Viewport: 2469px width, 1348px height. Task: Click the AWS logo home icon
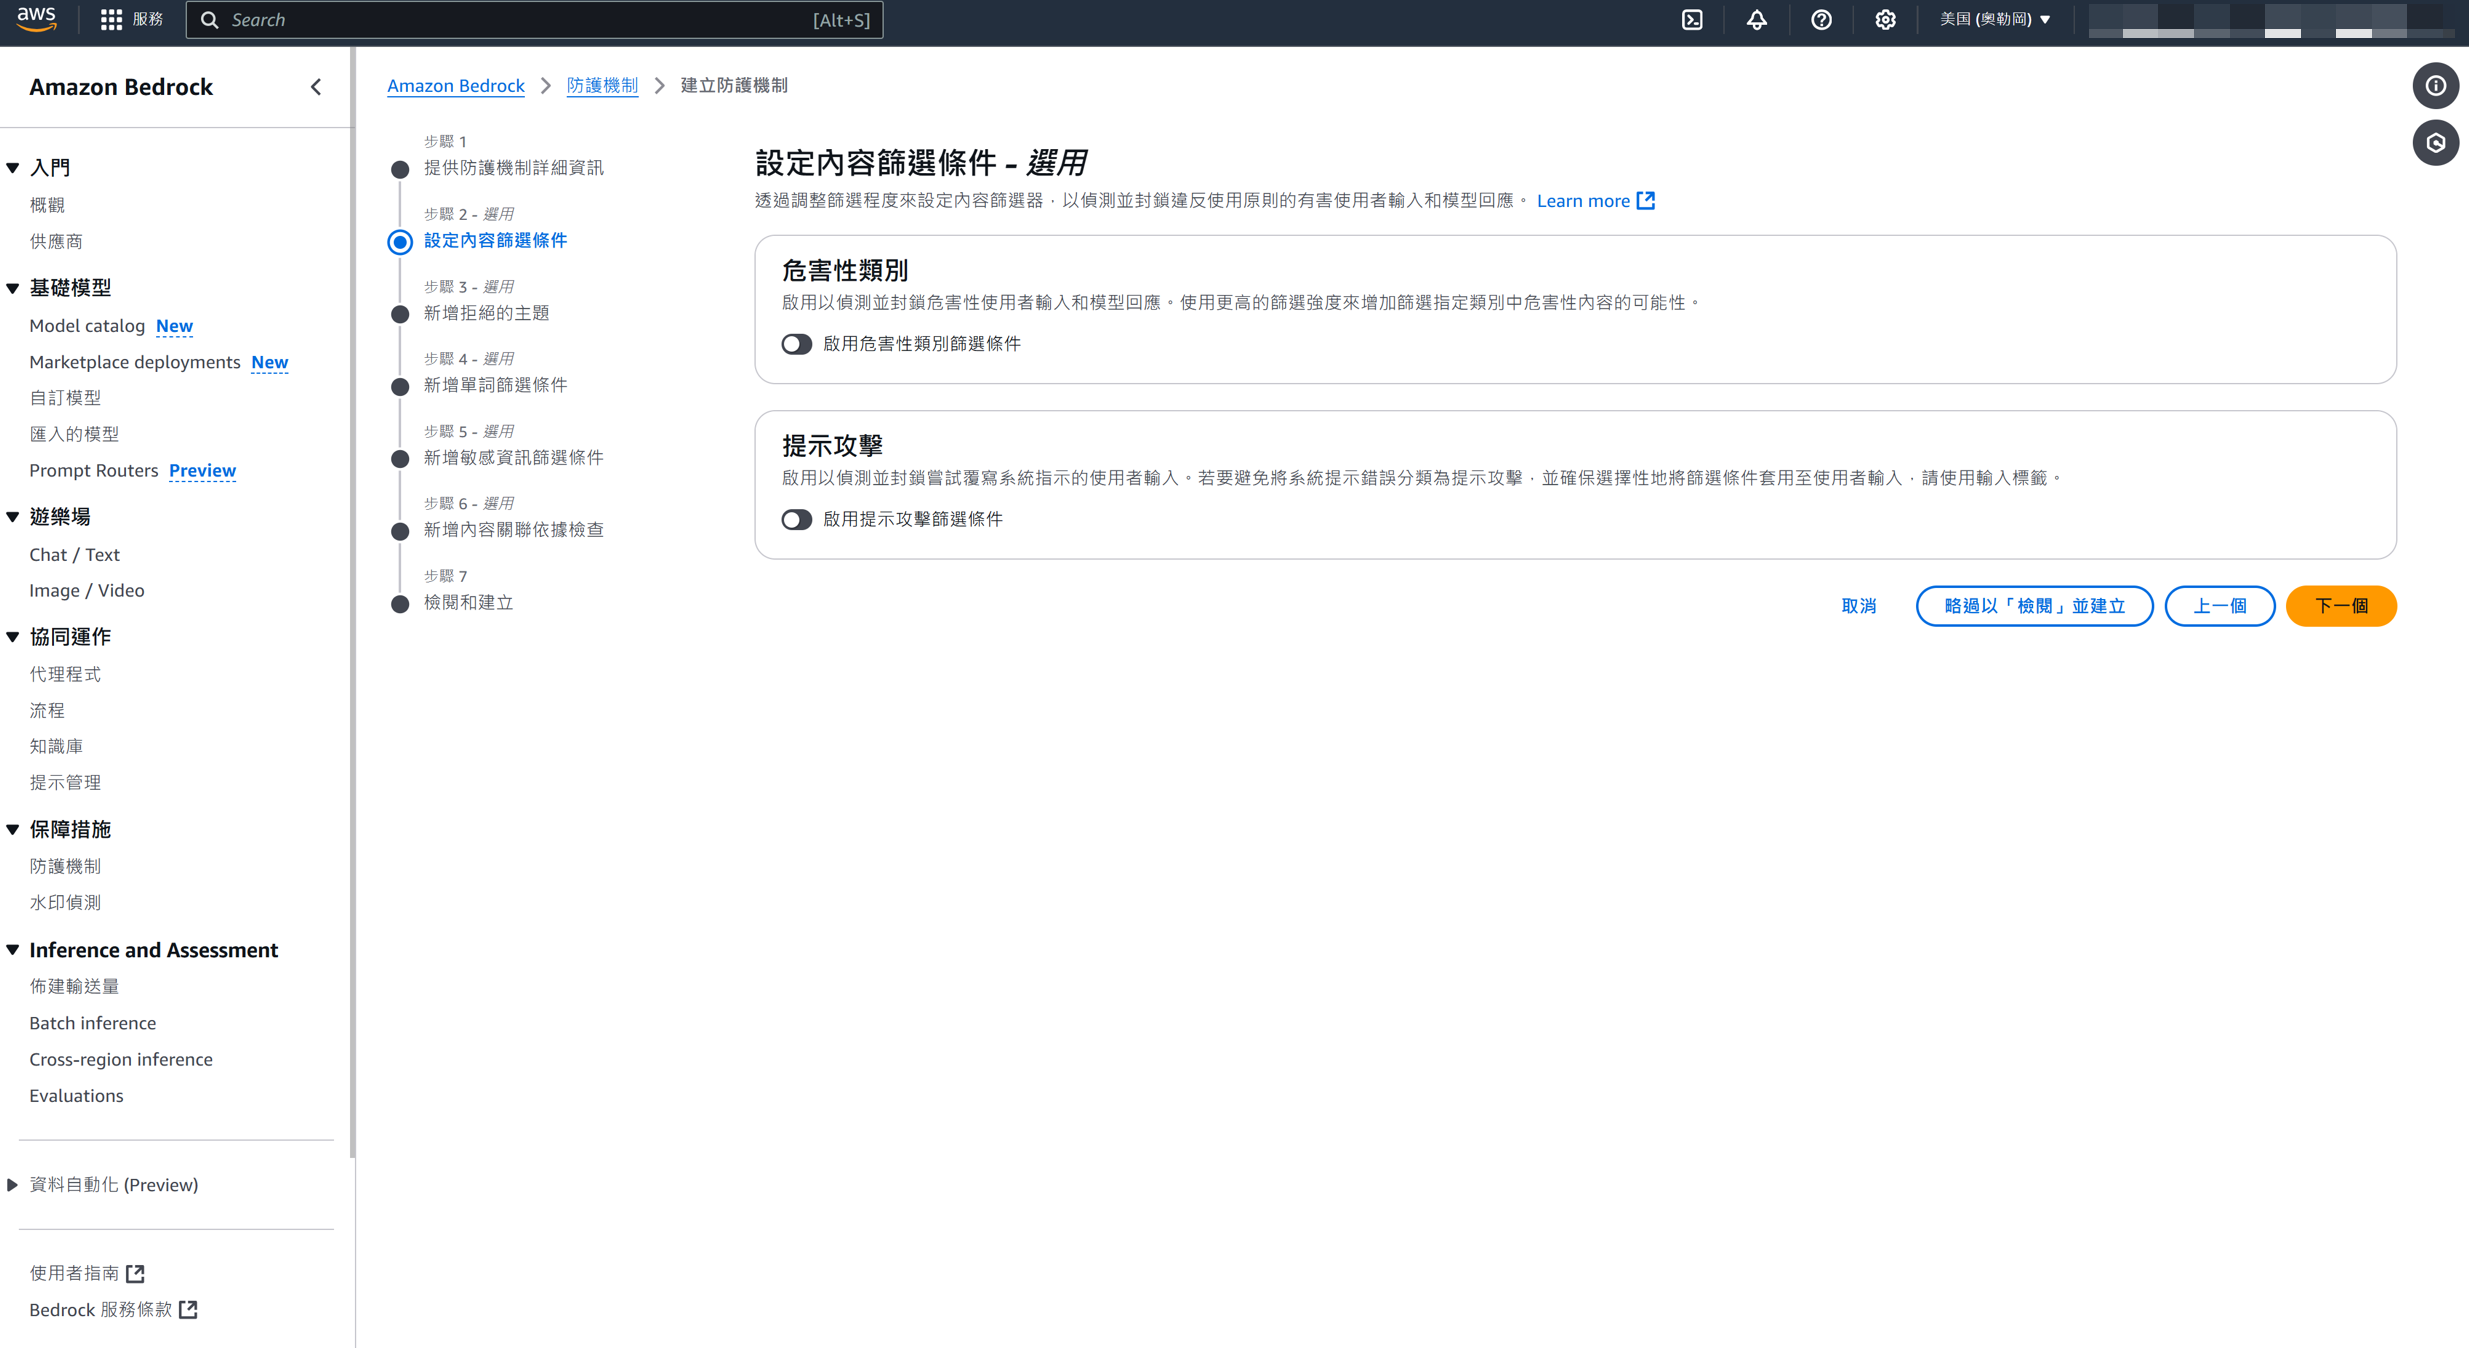[37, 19]
